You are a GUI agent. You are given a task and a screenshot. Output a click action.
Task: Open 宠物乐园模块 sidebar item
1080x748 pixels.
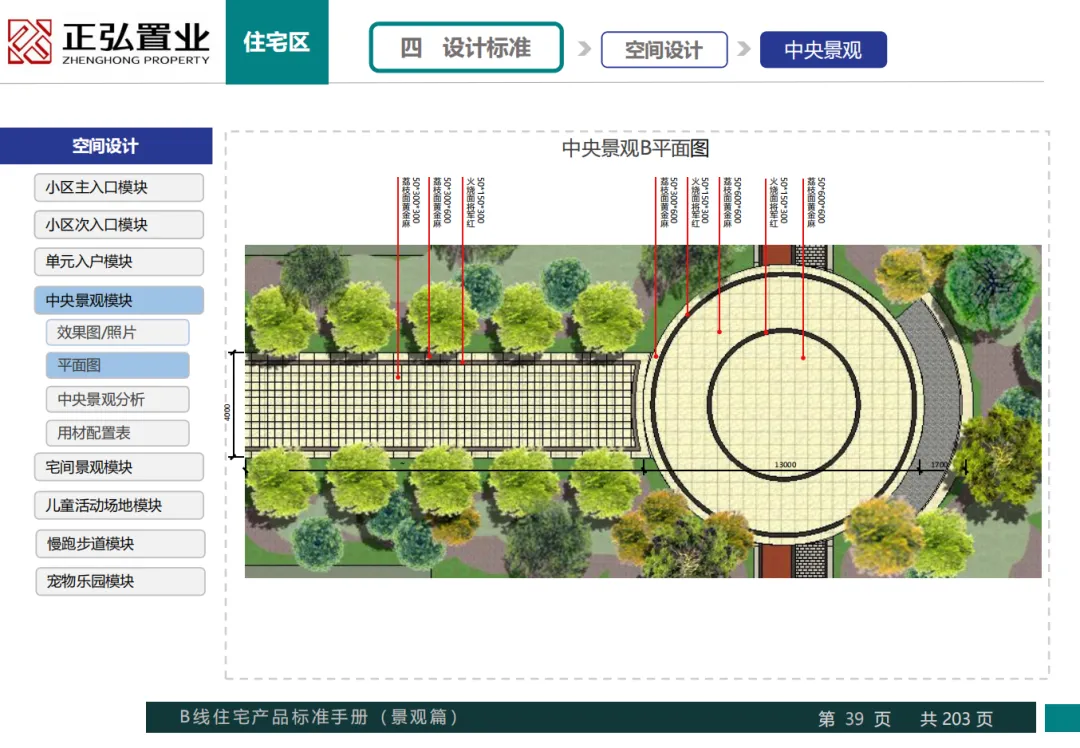[x=121, y=581]
